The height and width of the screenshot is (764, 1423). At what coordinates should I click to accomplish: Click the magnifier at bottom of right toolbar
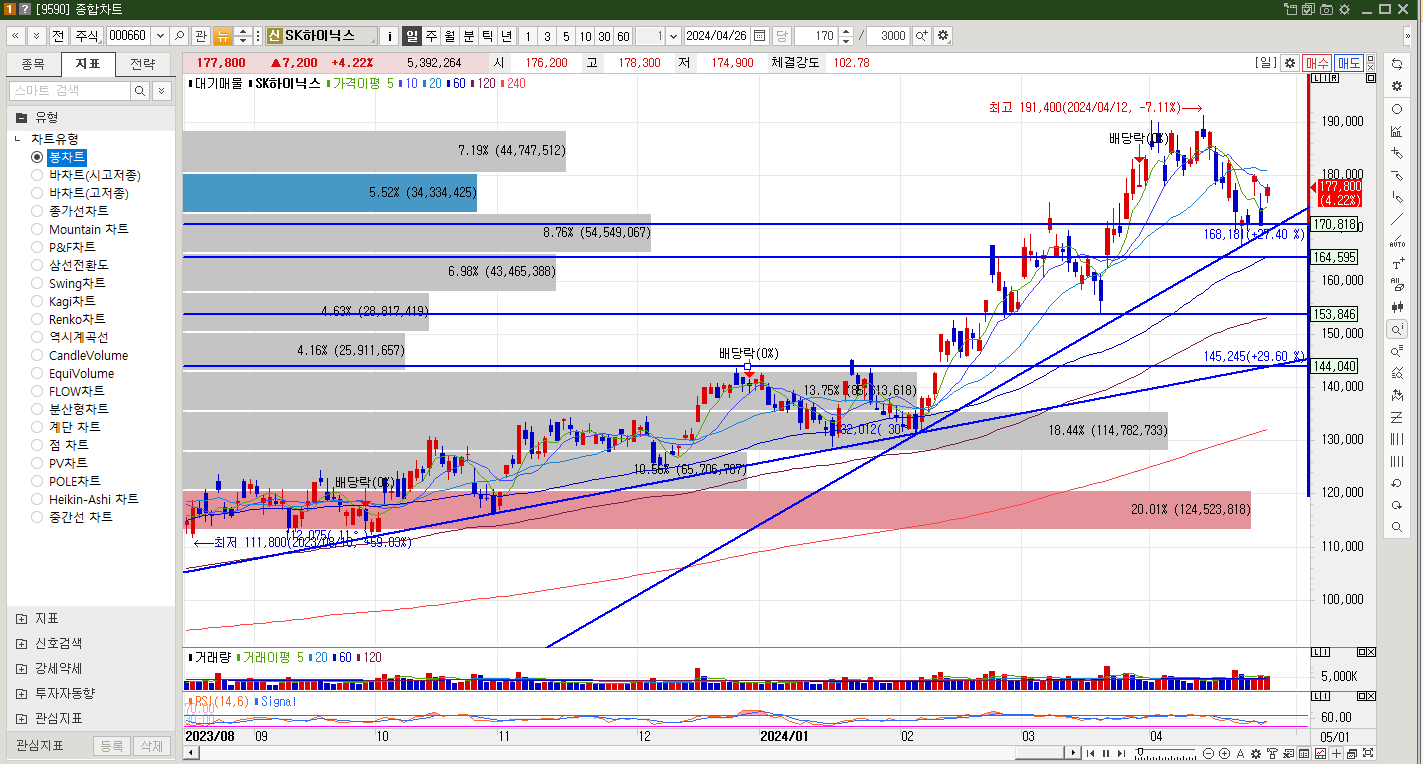[x=1397, y=527]
